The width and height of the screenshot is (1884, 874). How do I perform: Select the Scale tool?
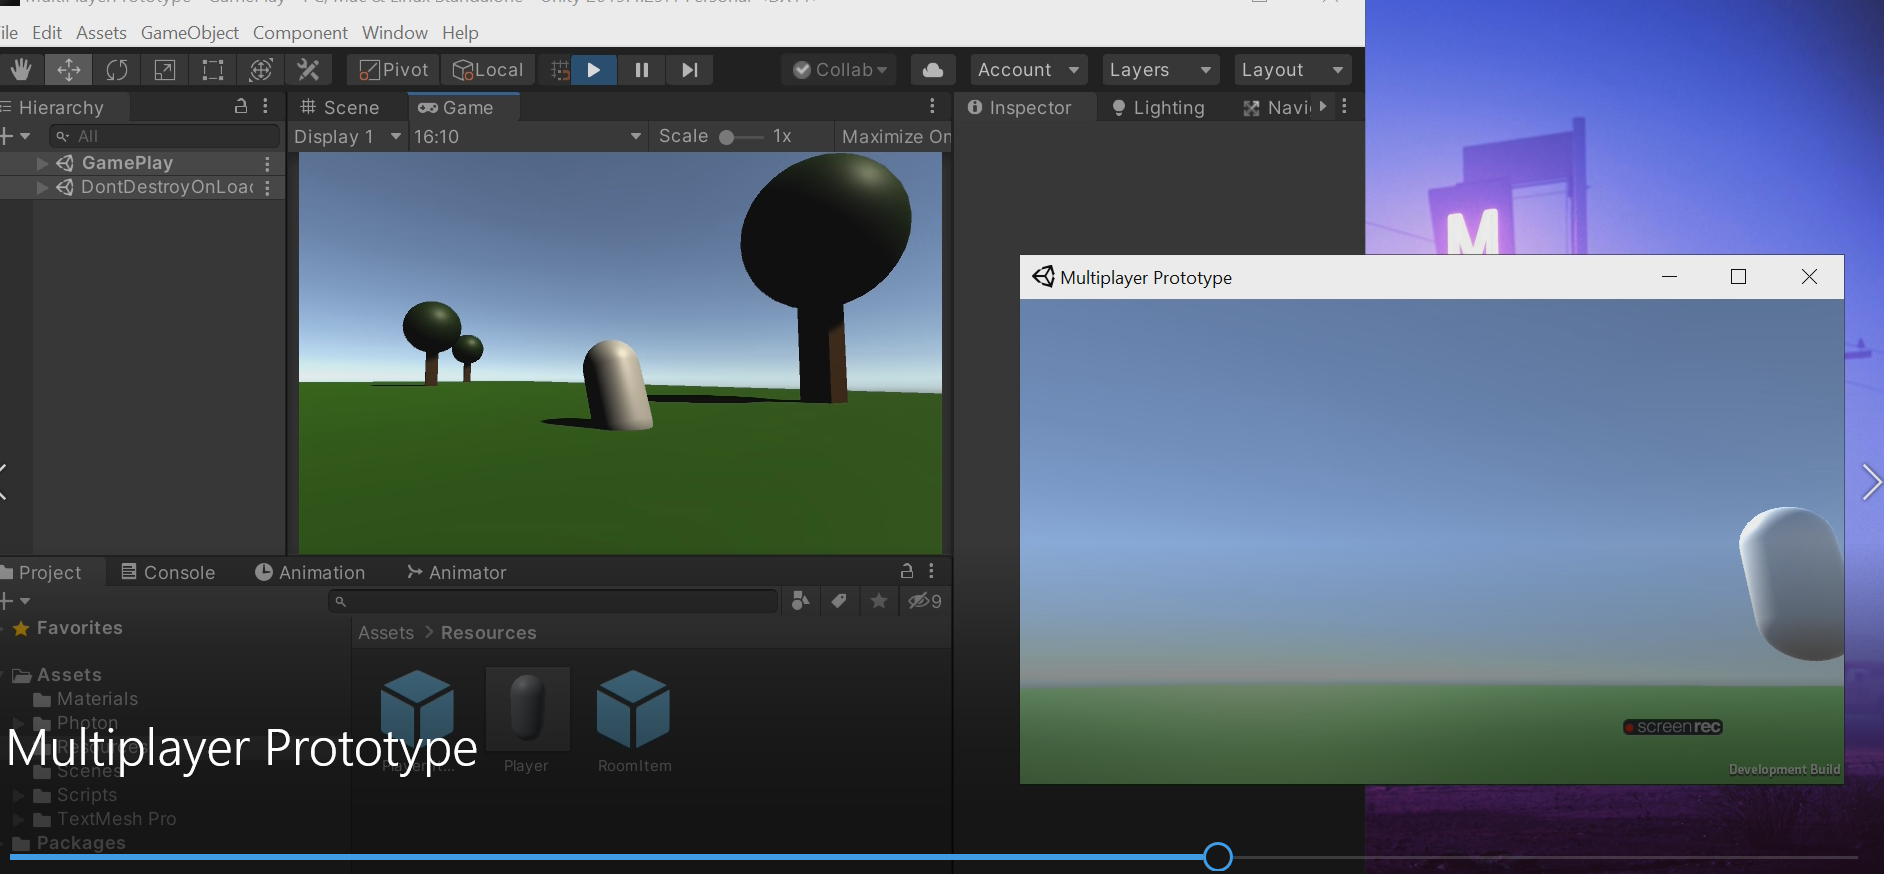click(164, 70)
